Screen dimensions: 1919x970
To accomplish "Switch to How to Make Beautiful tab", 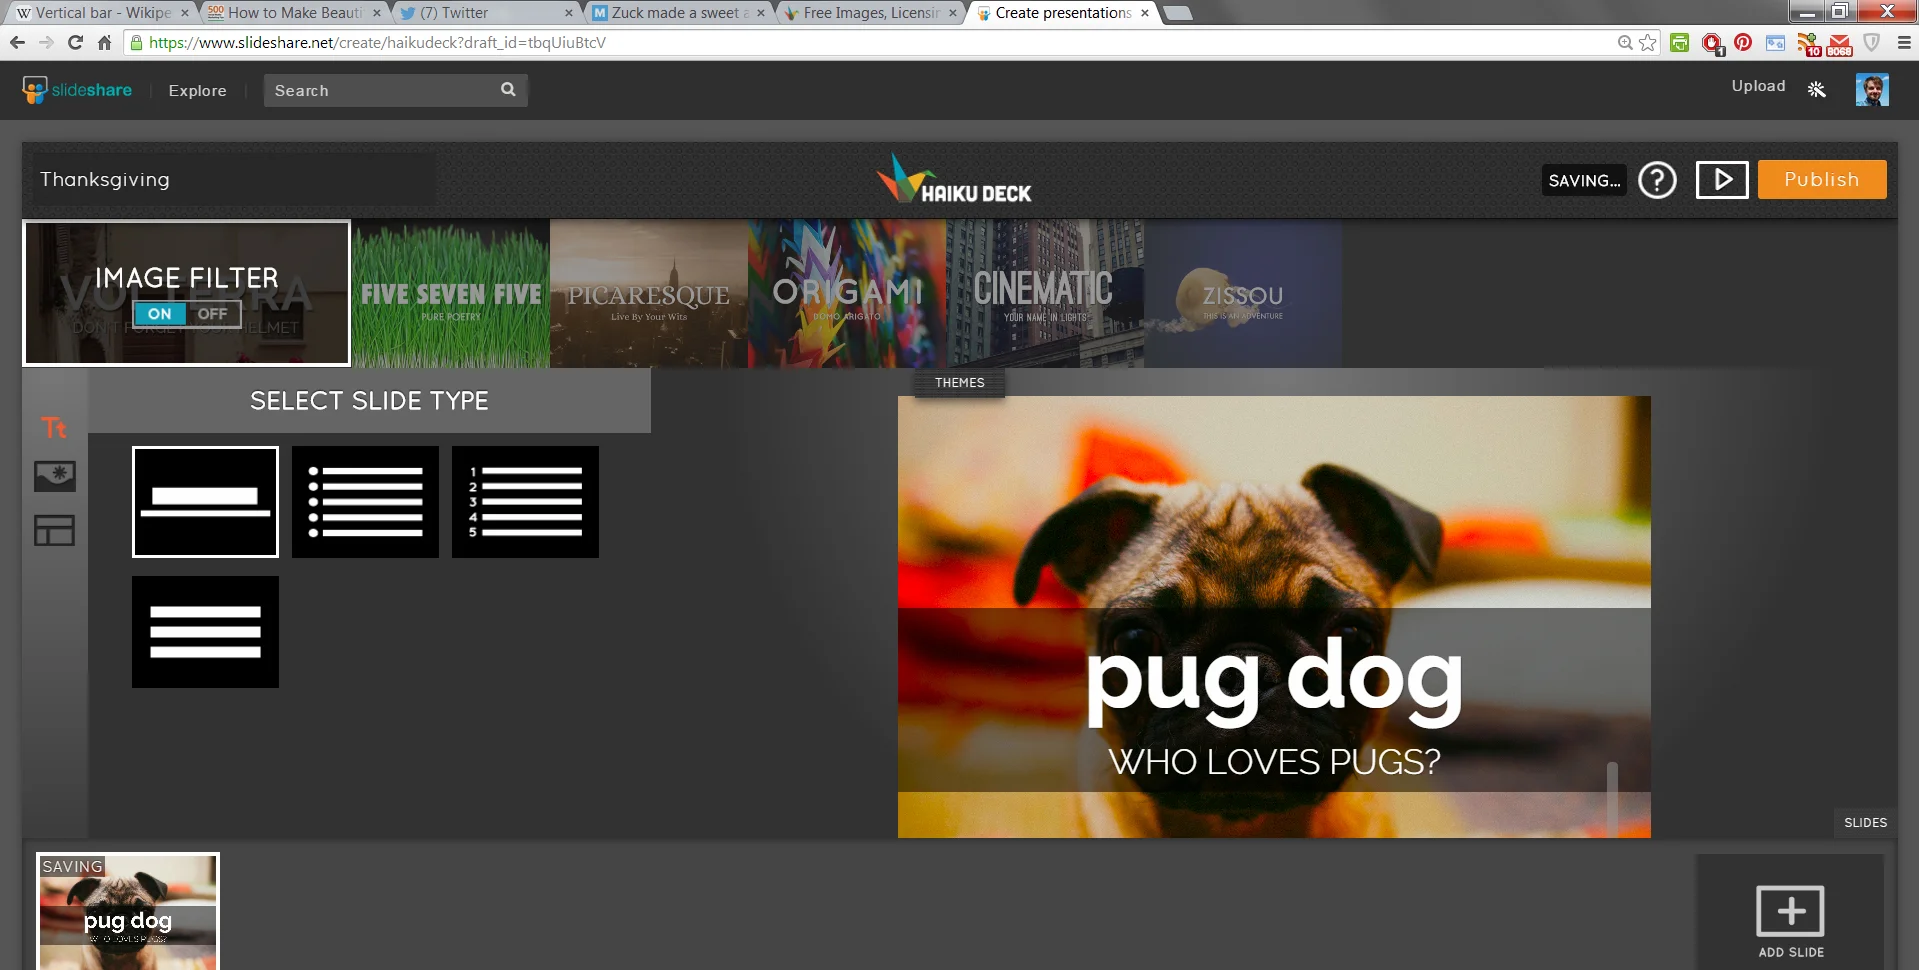I will tap(292, 13).
